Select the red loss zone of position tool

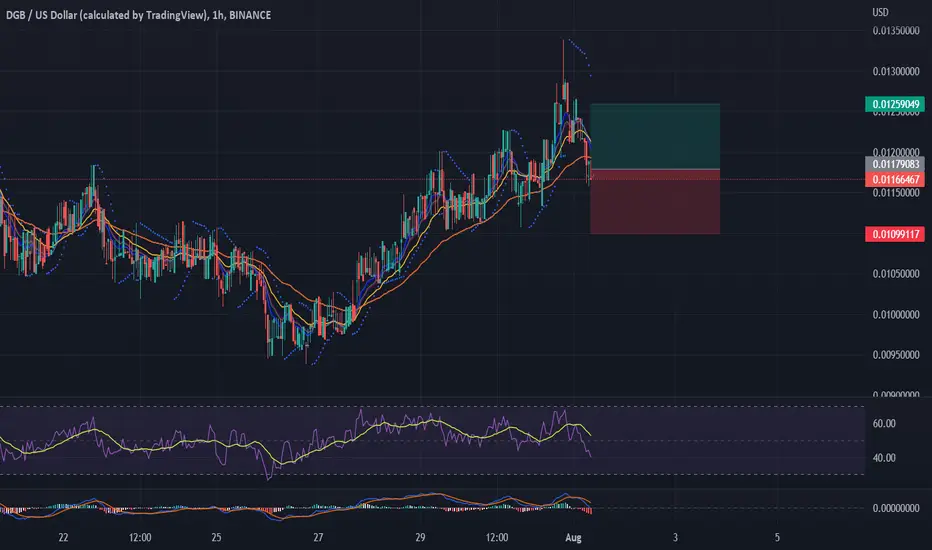[655, 202]
